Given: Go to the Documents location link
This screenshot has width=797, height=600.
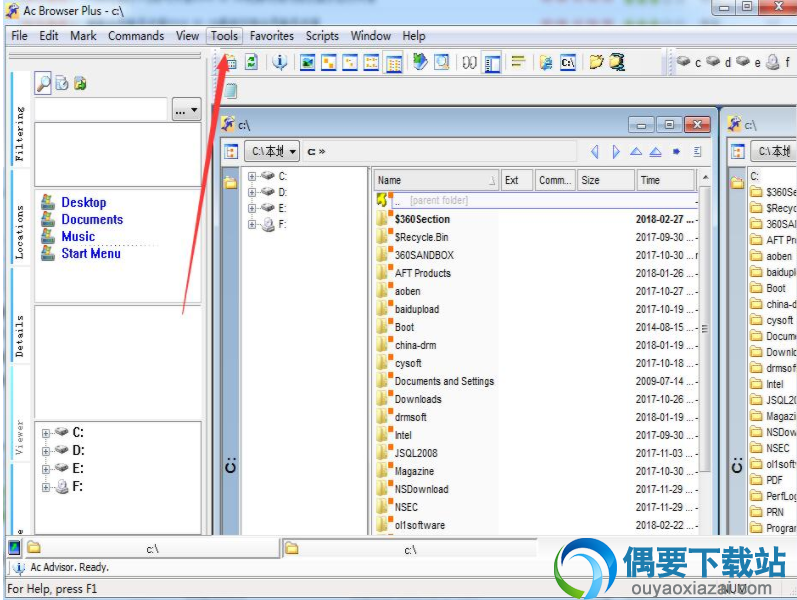Looking at the screenshot, I should tap(92, 219).
